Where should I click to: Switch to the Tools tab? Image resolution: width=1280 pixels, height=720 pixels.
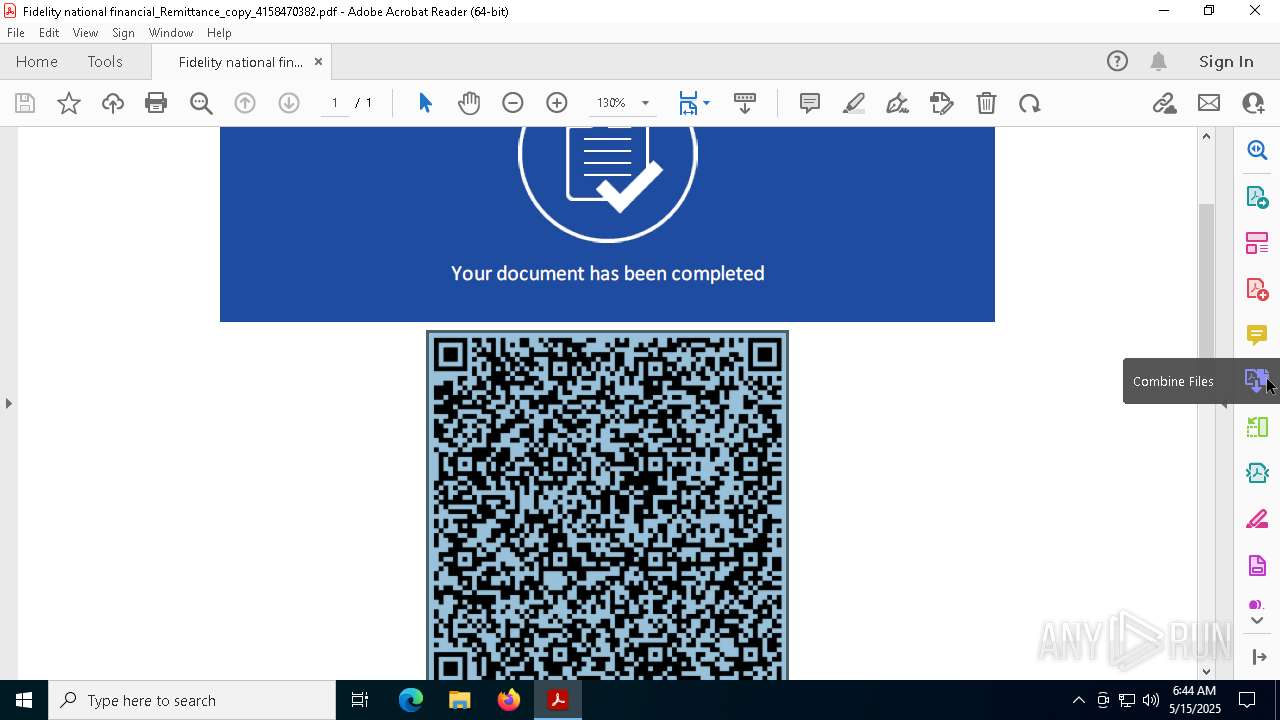pos(105,62)
